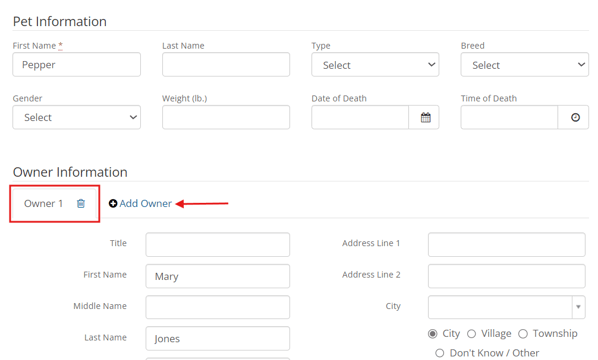Click the Weight (lb.) input field
Screen dimensions: 598x360
pos(226,117)
